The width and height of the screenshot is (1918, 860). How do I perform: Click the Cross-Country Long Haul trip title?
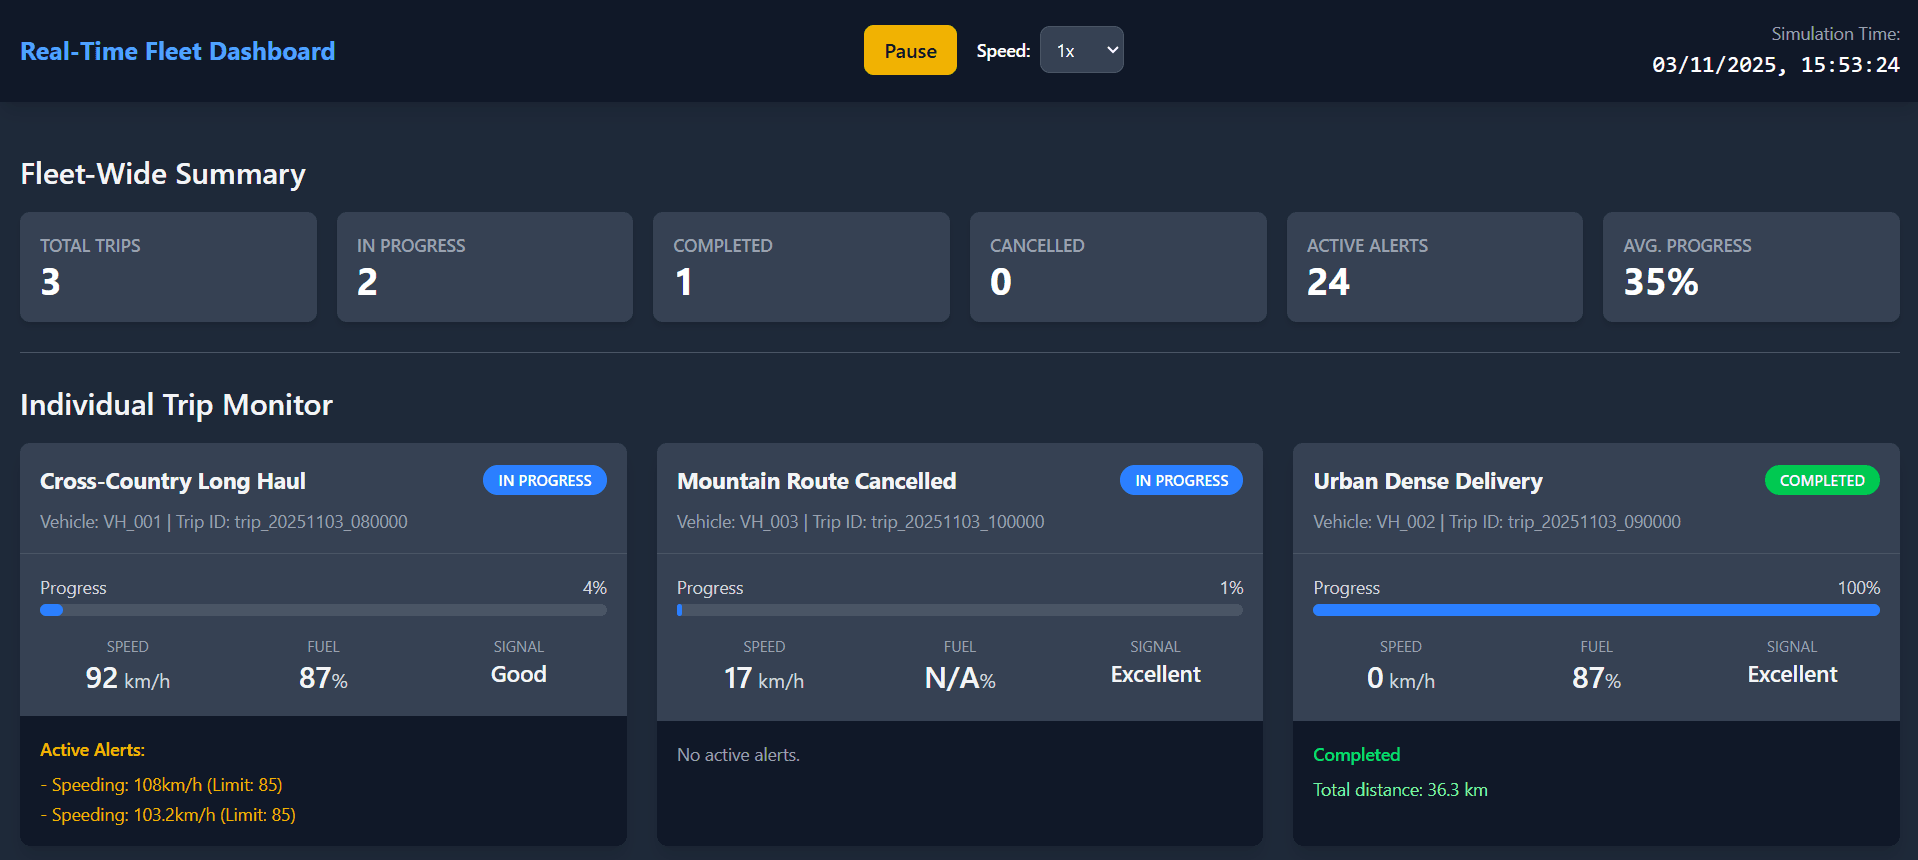tap(173, 481)
